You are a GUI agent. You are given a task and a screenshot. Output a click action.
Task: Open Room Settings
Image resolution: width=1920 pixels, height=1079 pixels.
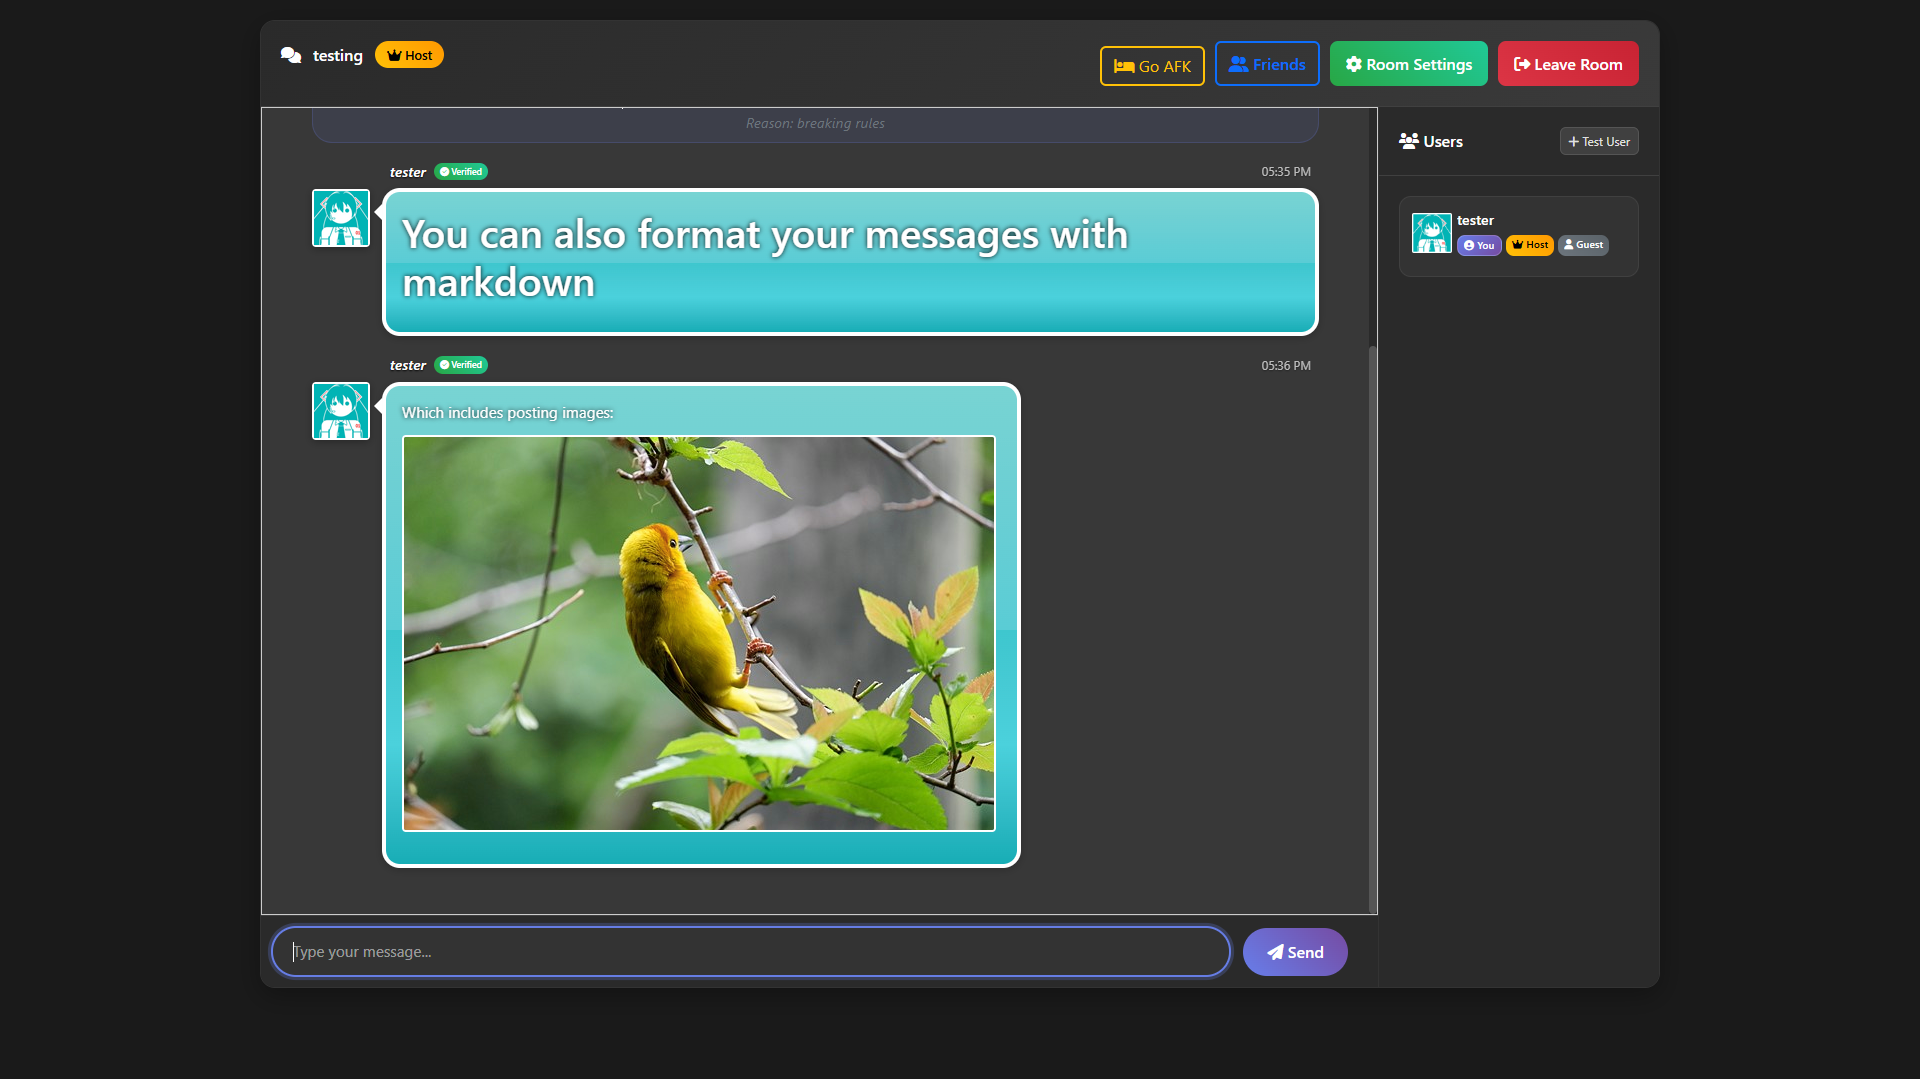(x=1408, y=64)
